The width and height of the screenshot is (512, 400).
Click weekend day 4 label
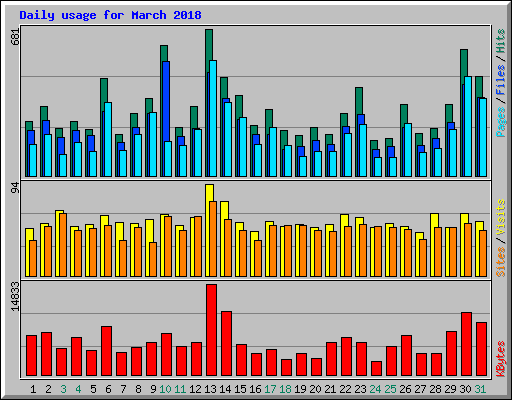pyautogui.click(x=78, y=389)
